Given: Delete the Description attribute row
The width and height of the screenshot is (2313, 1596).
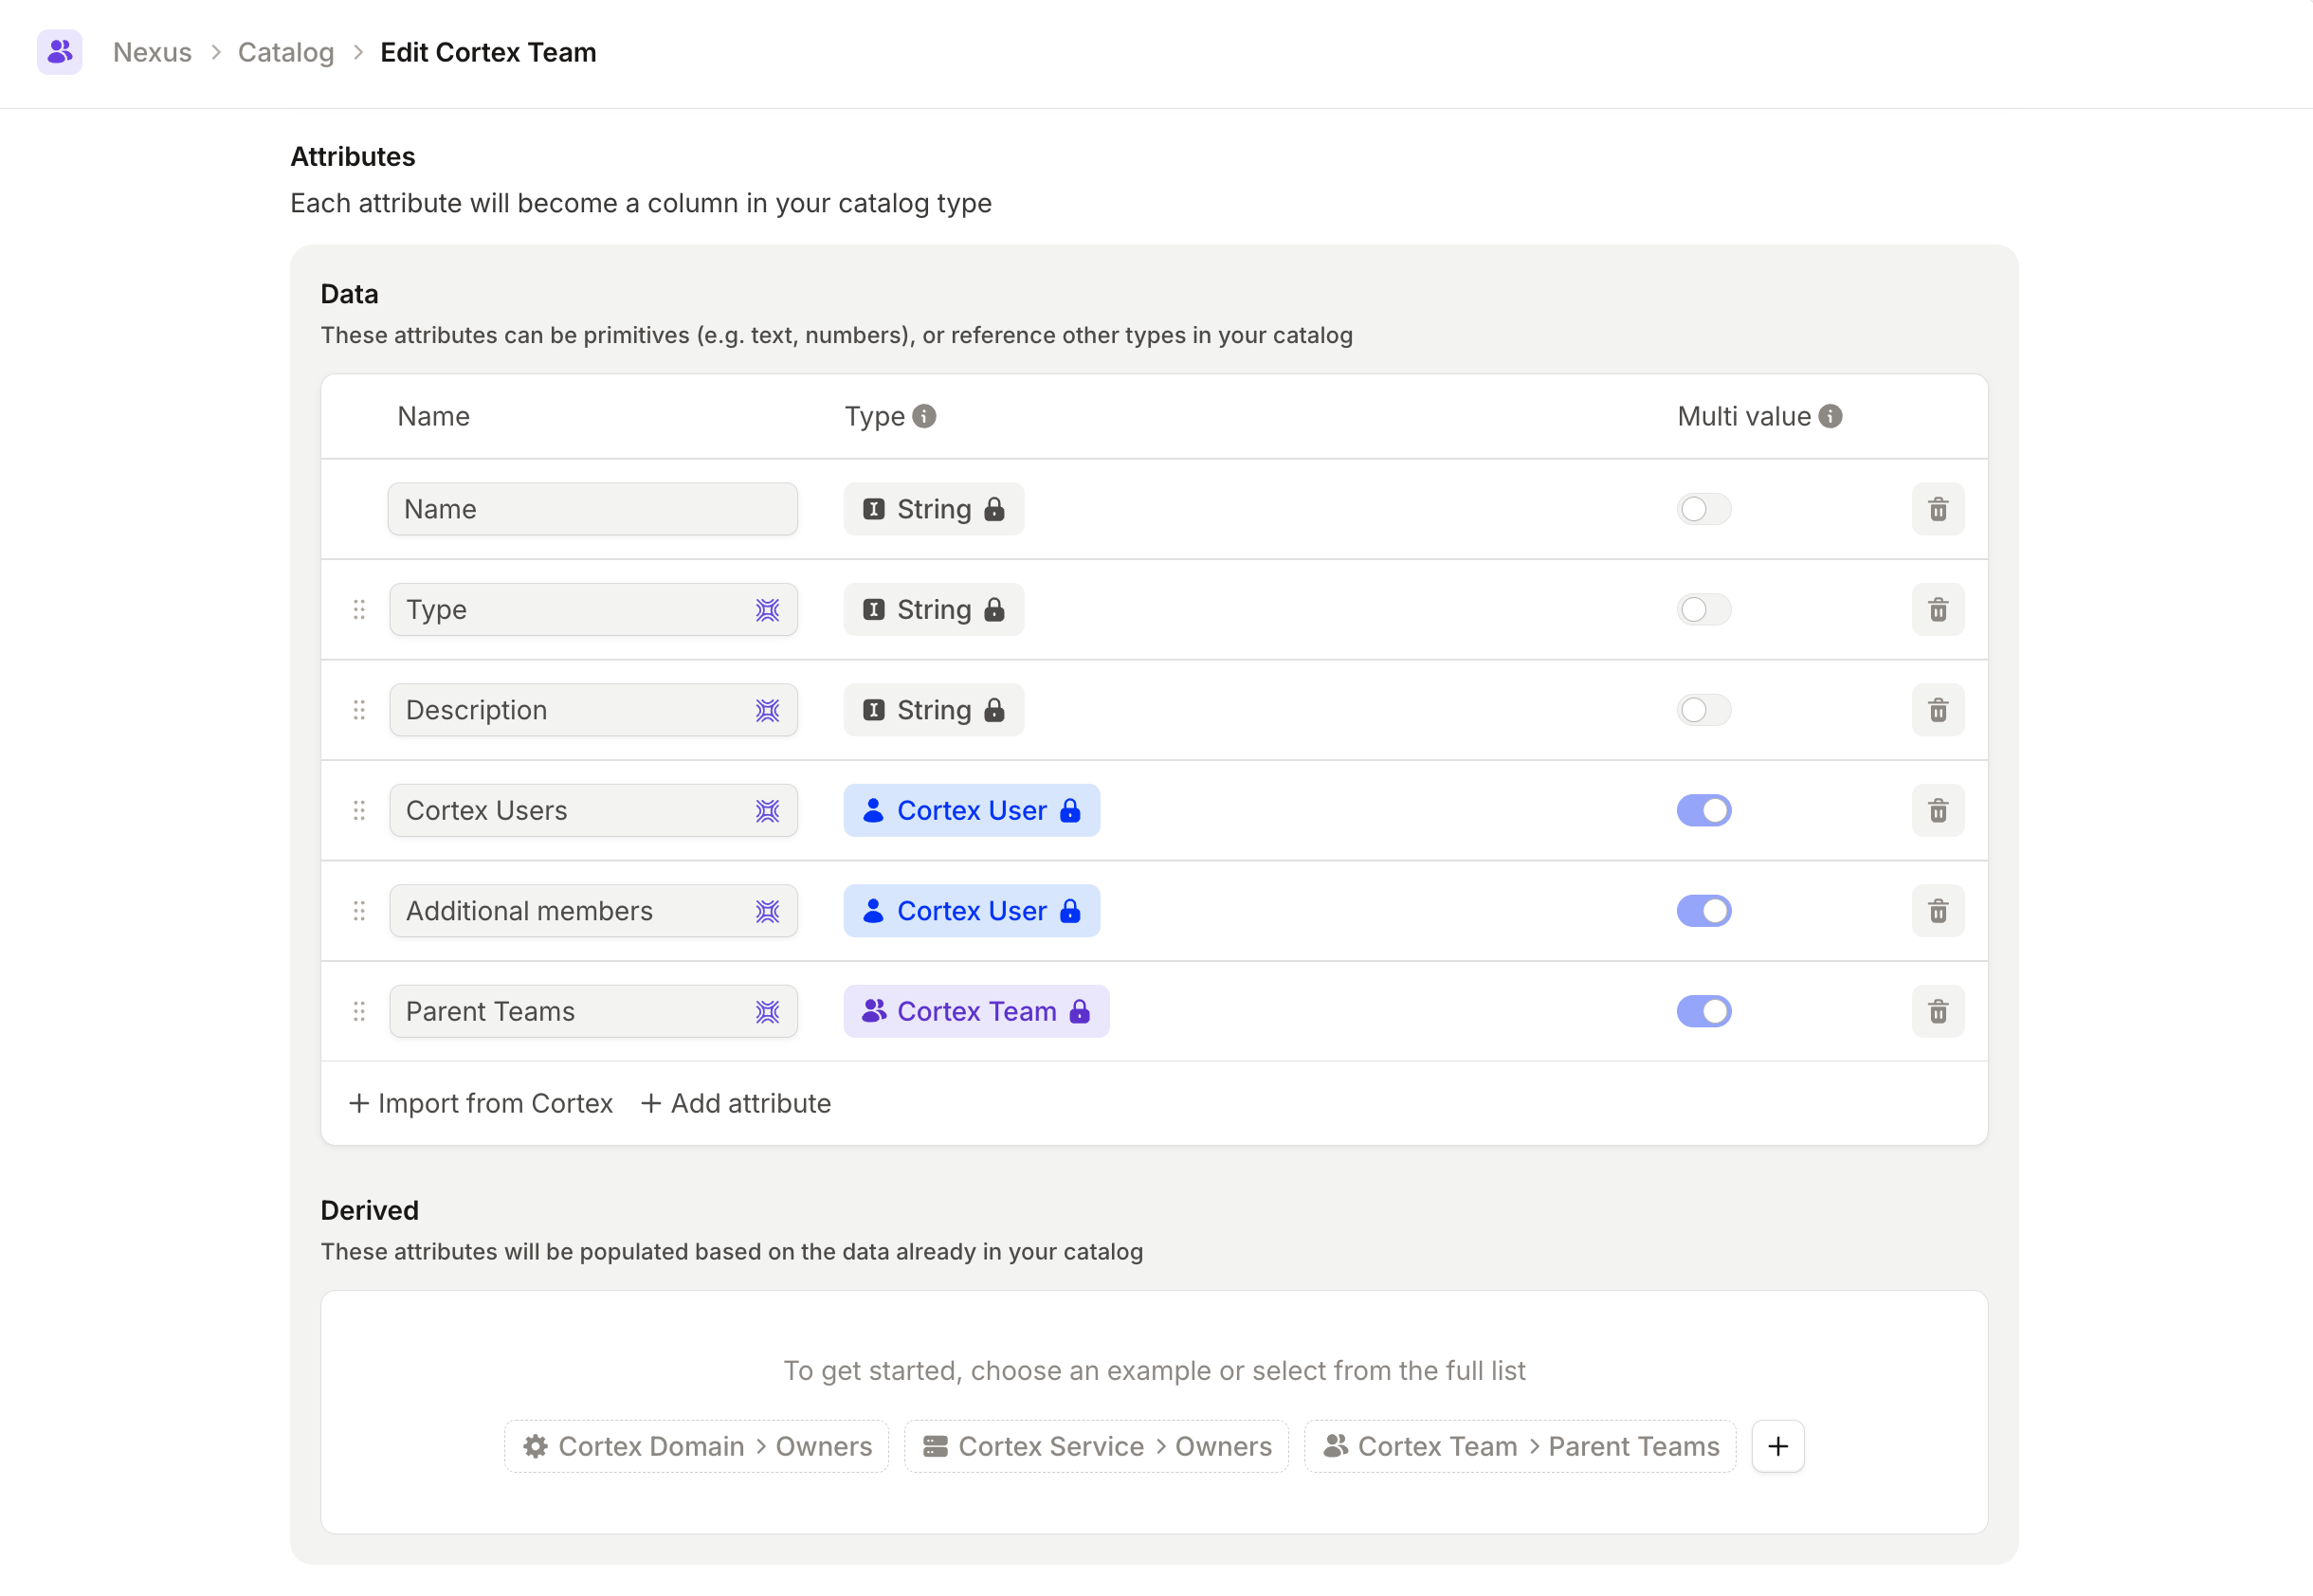Looking at the screenshot, I should (x=1937, y=710).
